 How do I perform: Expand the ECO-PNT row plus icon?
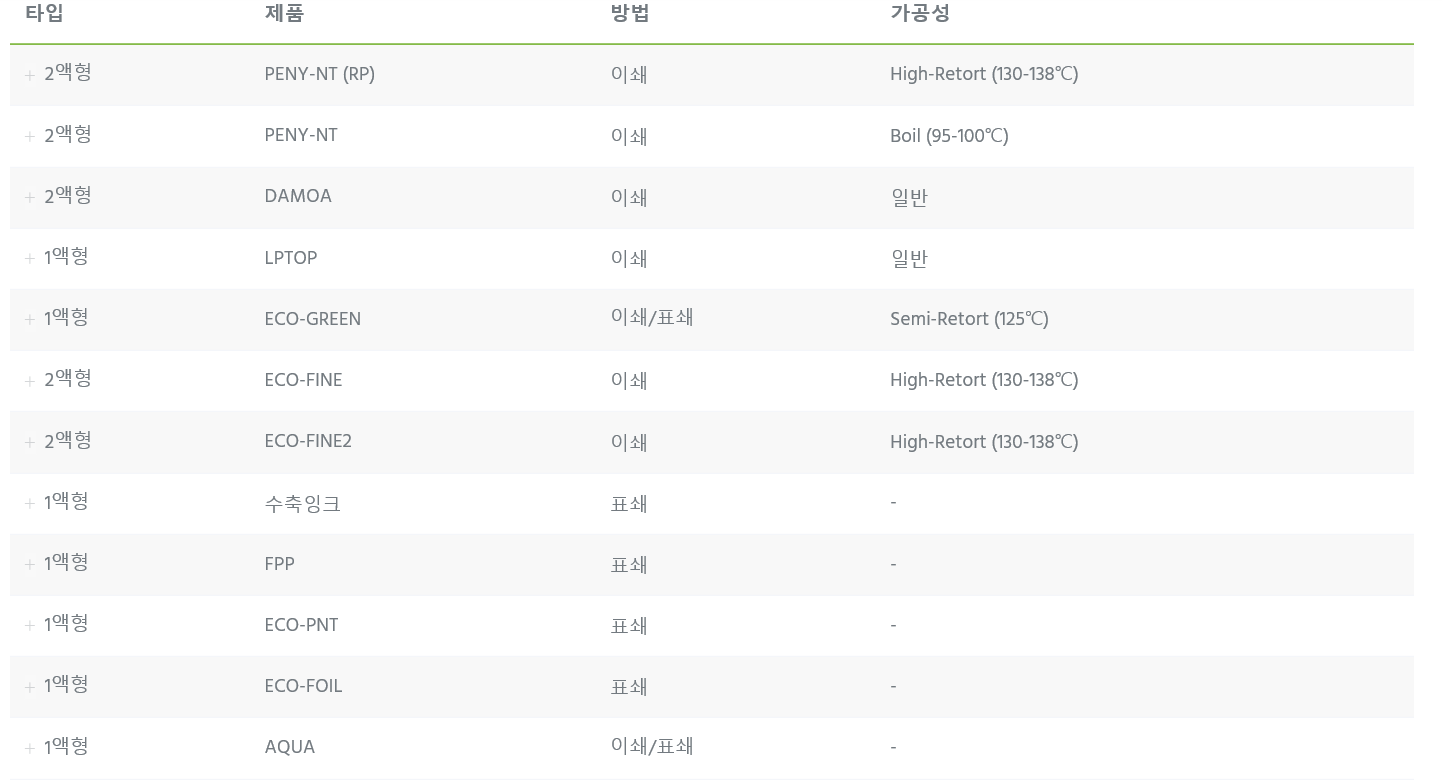[x=30, y=625]
